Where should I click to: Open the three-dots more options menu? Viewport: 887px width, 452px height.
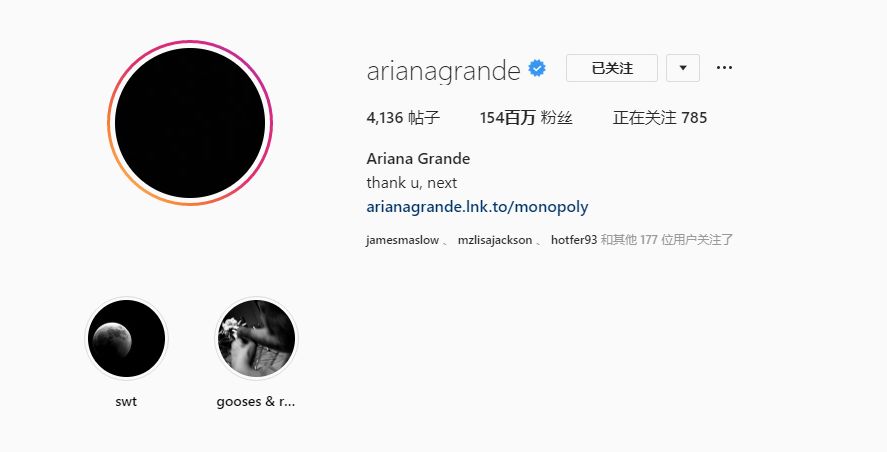(x=724, y=68)
